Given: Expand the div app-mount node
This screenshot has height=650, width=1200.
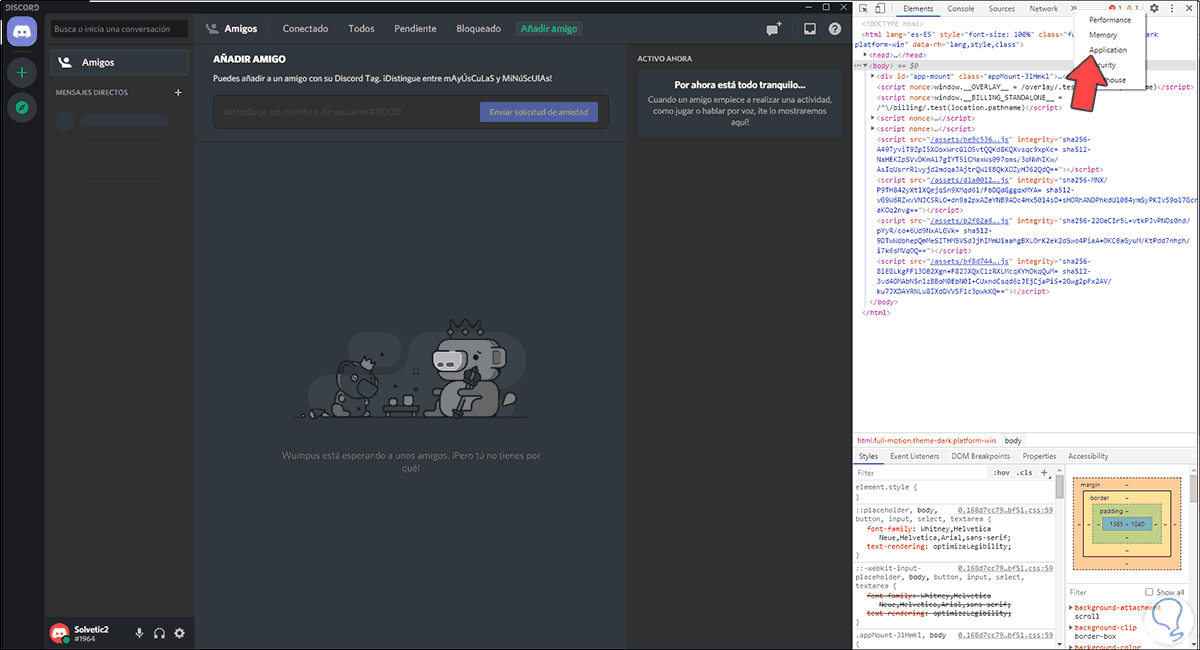Looking at the screenshot, I should click(x=873, y=76).
